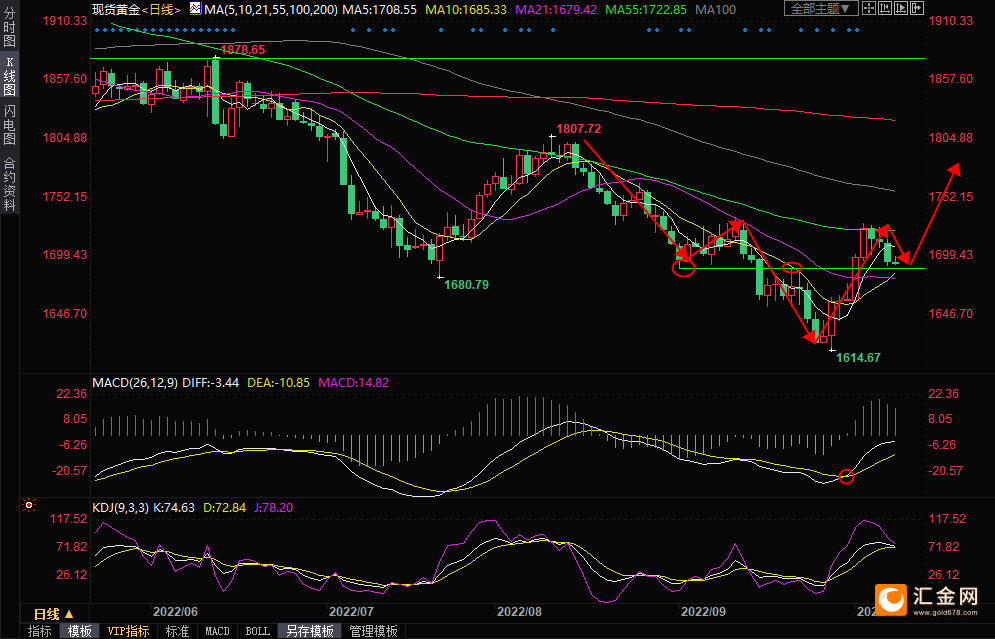Click the 另存模板 button
This screenshot has height=639, width=995.
[309, 631]
